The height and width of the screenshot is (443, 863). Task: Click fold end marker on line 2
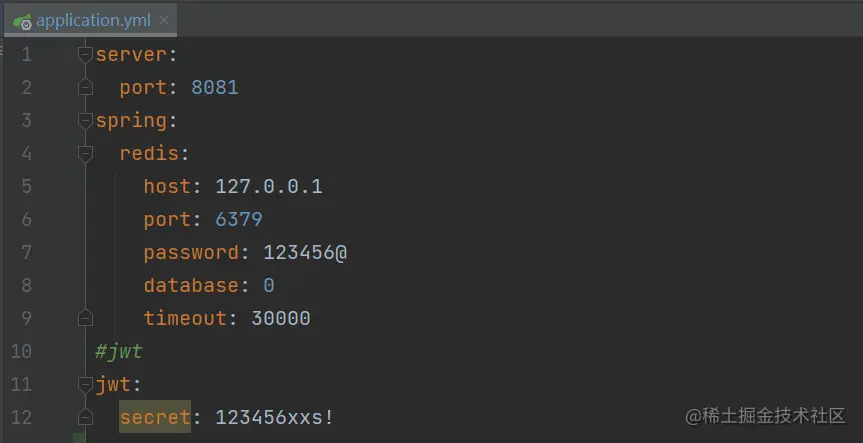point(85,87)
